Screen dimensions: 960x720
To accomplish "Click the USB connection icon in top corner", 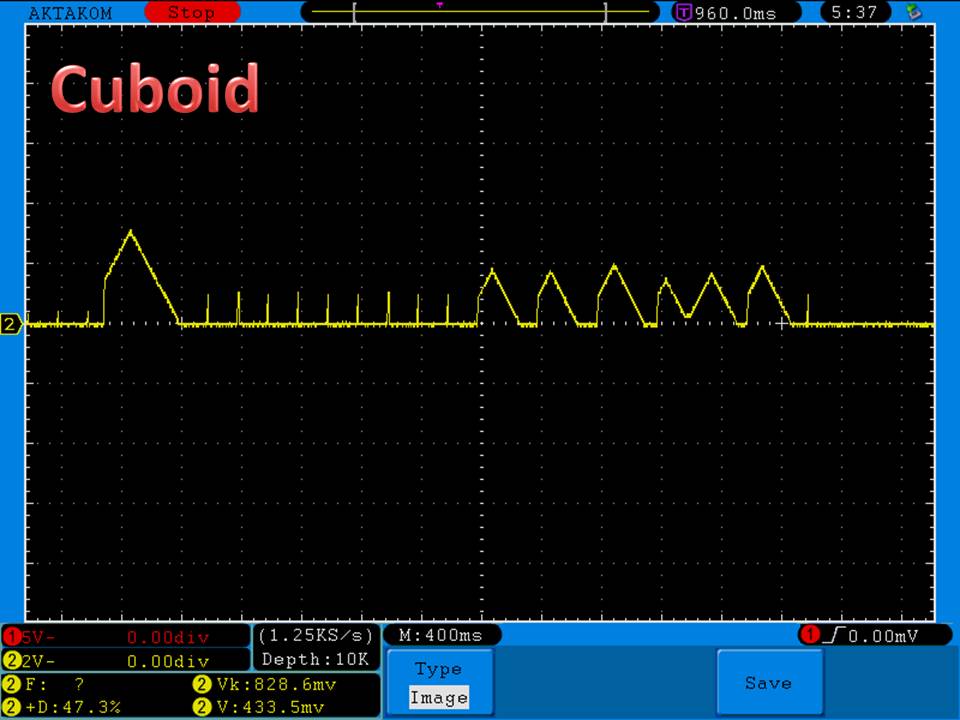I will pos(912,12).
